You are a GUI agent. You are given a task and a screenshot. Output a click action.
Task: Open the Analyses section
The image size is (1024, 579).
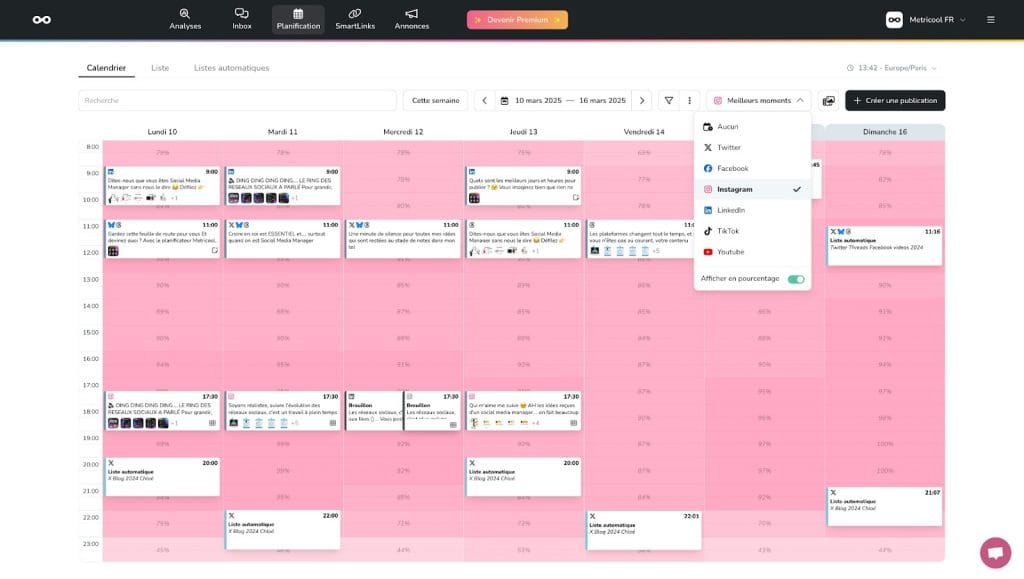(184, 19)
